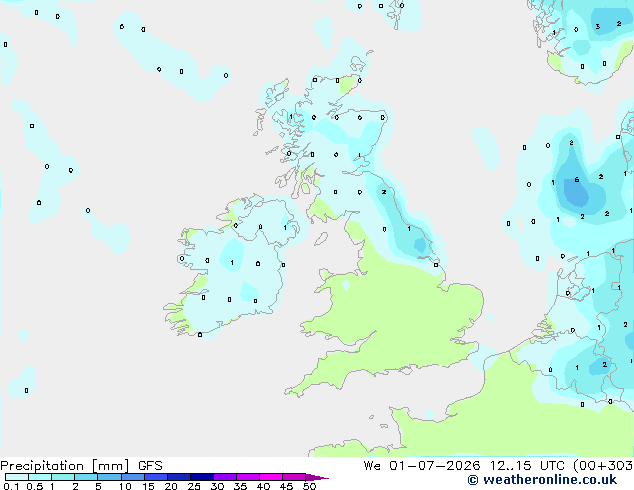
Task: Pick the 10–15 mm legend swatch
Action: click(132, 477)
